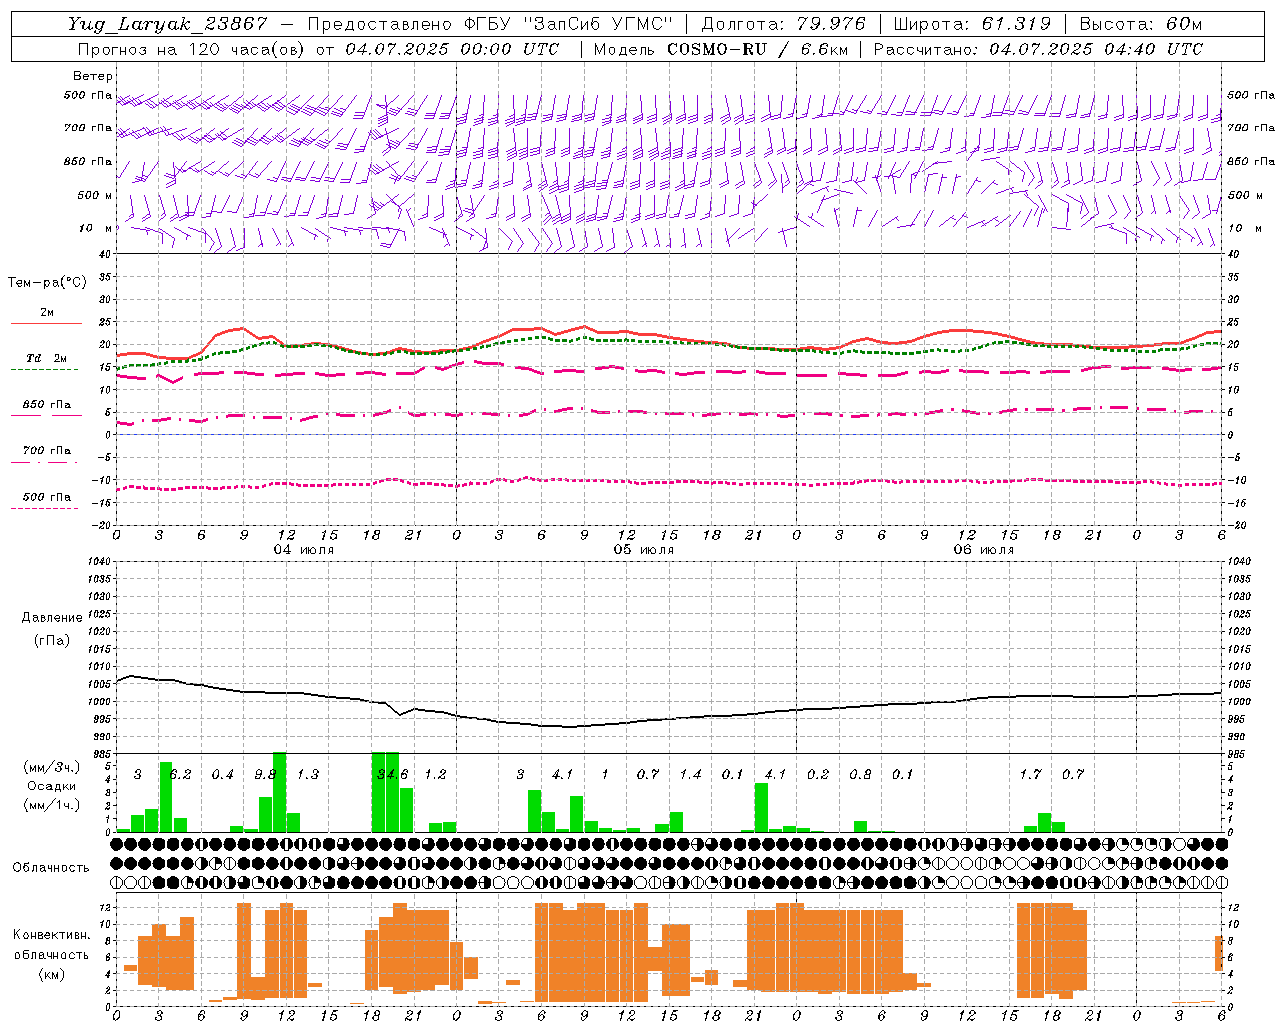Click the 9.8 precipitation total
Screen dimensions: 1280x1024
(265, 775)
